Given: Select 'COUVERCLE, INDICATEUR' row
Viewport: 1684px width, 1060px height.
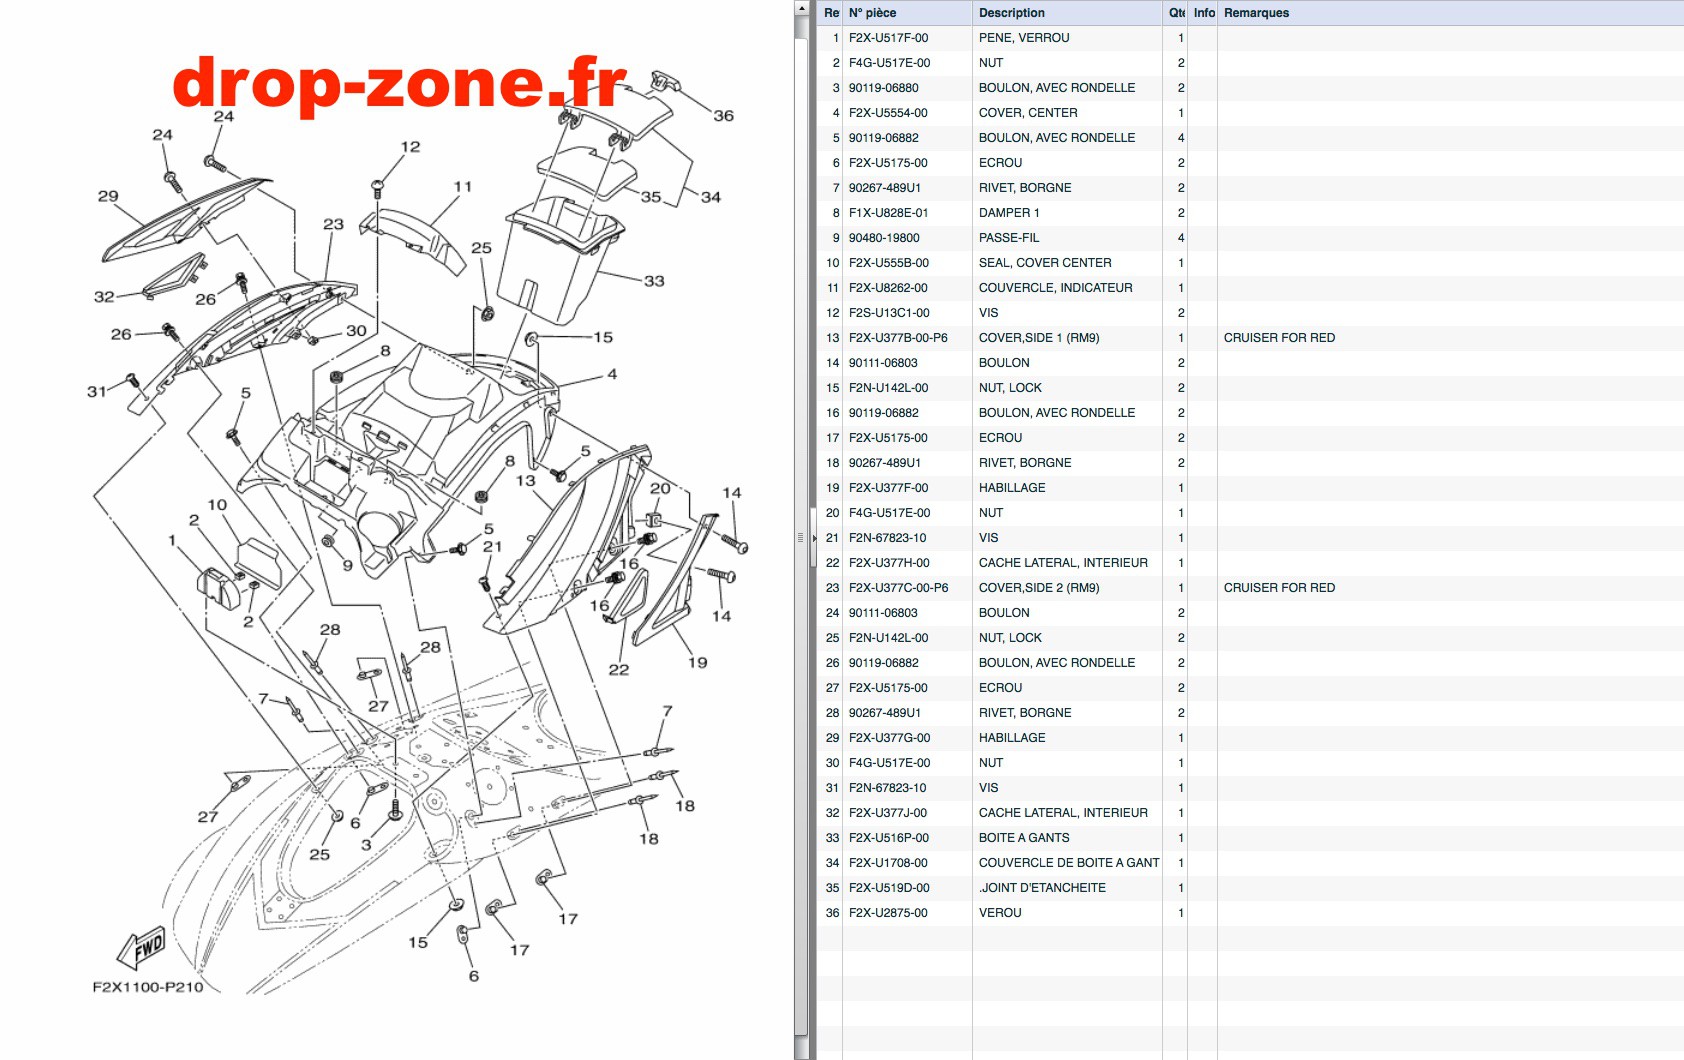Looking at the screenshot, I should pyautogui.click(x=1250, y=288).
